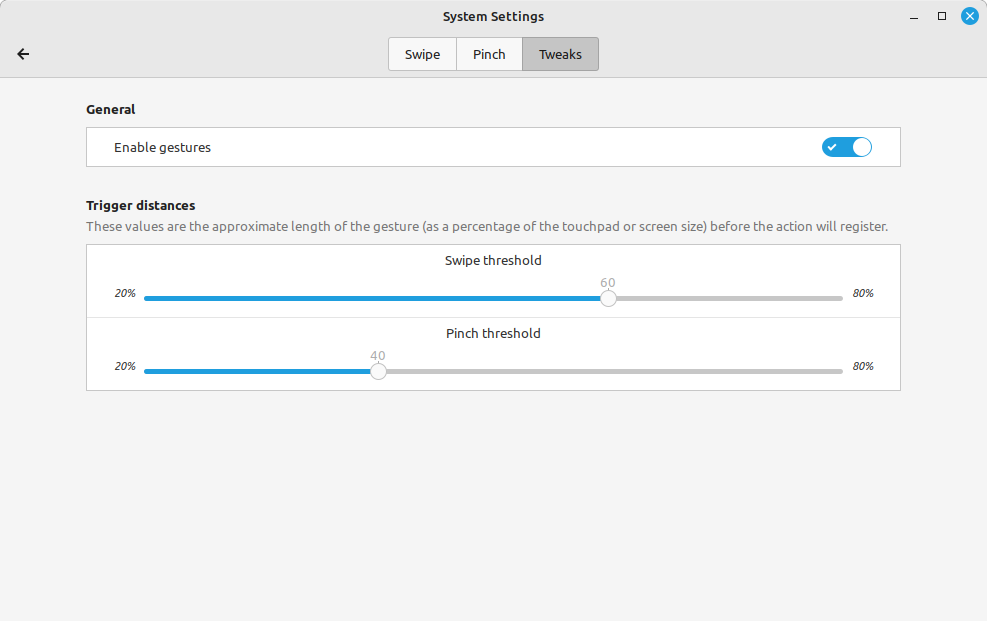
Task: Switch to the Swipe tab
Action: [421, 54]
